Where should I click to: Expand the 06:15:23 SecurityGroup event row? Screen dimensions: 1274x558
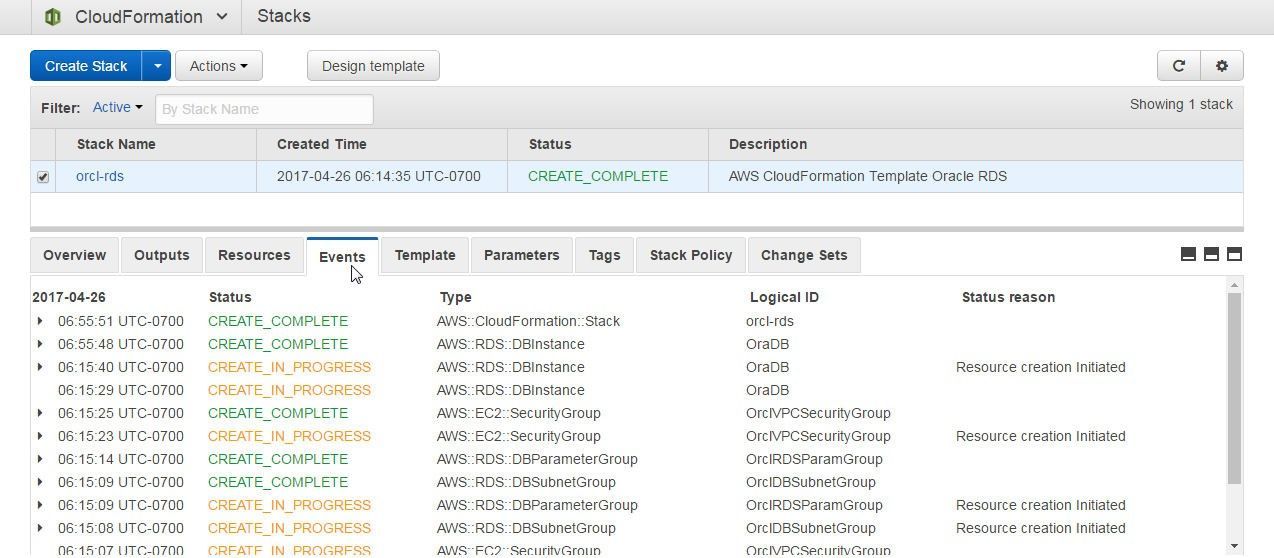40,436
